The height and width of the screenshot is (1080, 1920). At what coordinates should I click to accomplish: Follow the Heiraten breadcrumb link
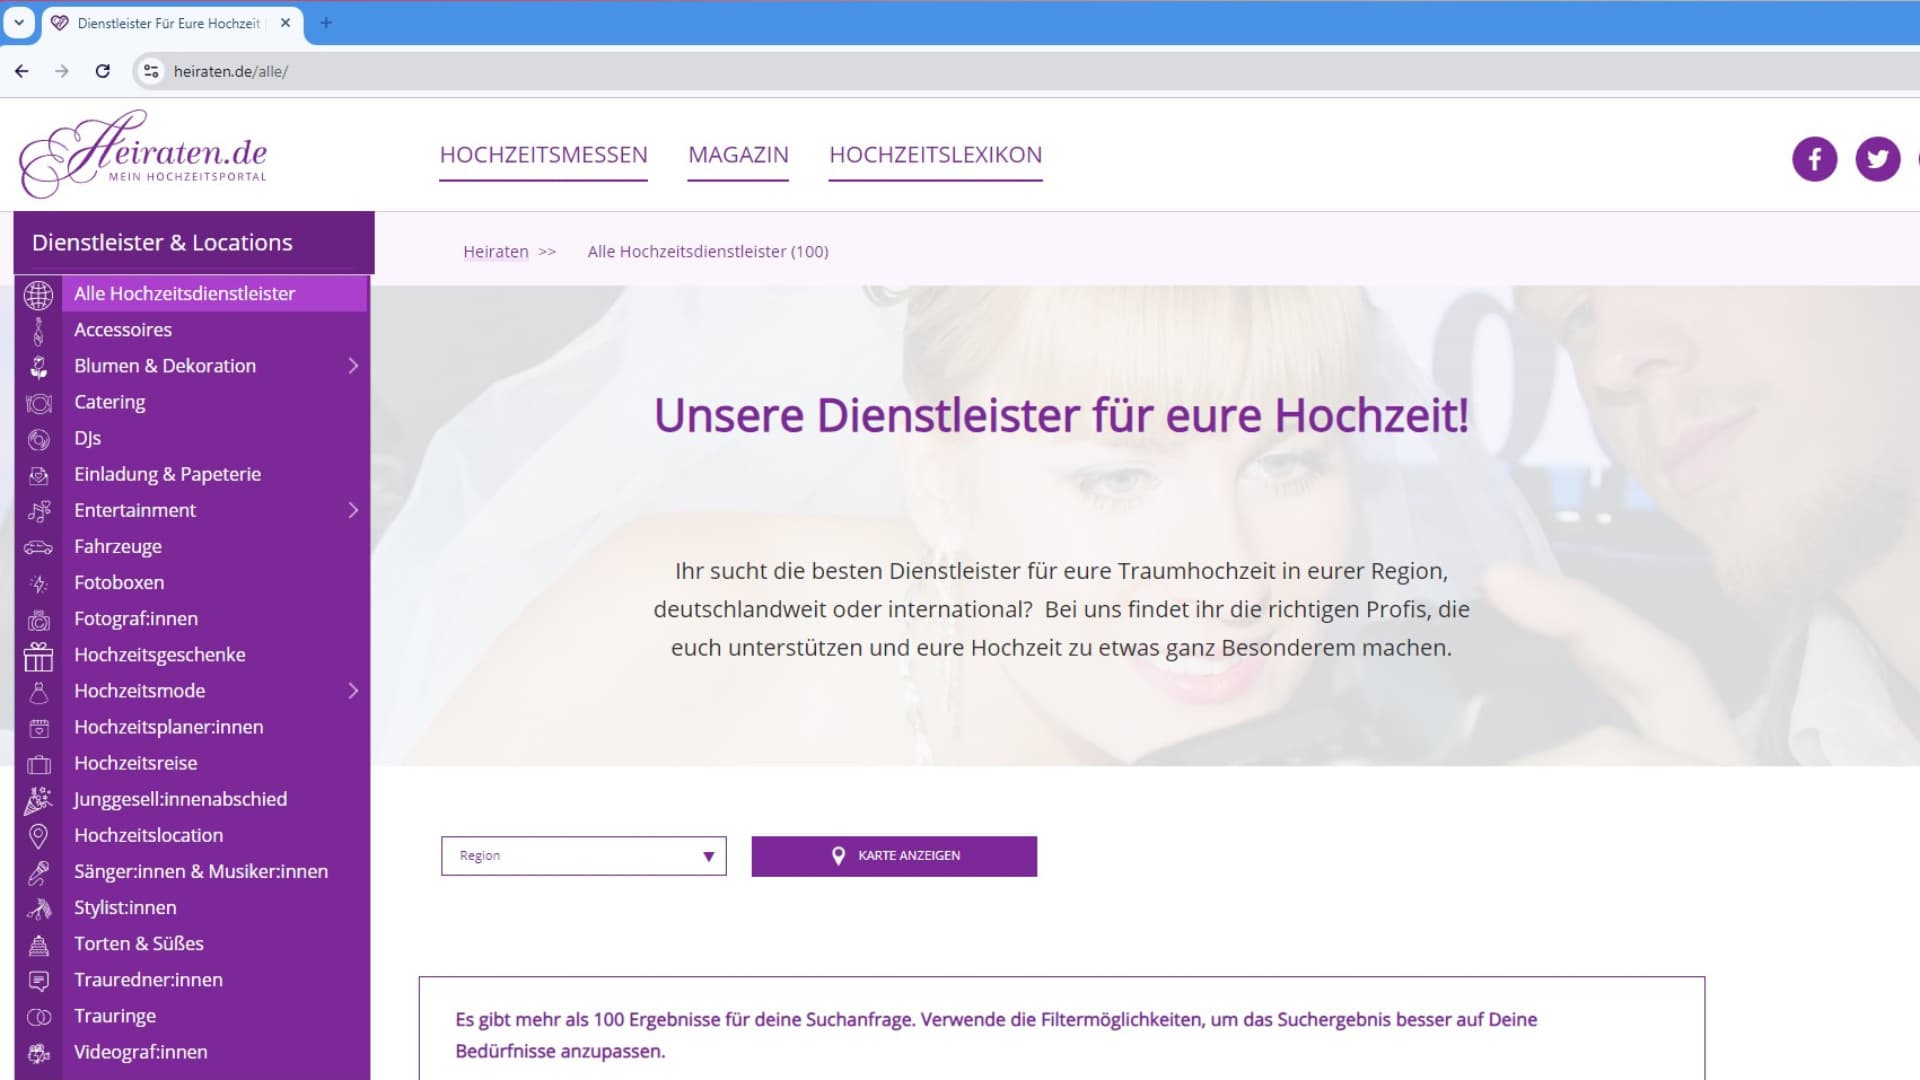click(495, 252)
